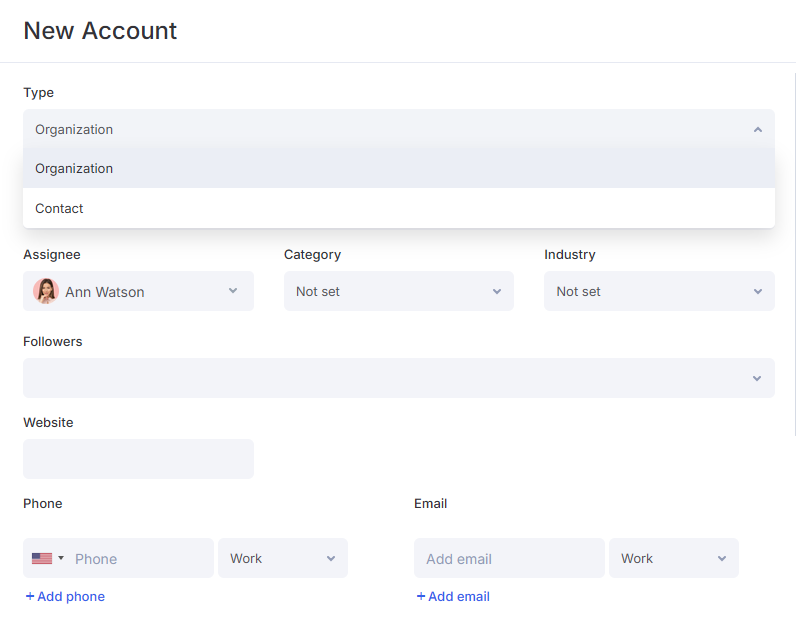The height and width of the screenshot is (644, 796).
Task: Click the Phone section label
Action: click(x=43, y=503)
